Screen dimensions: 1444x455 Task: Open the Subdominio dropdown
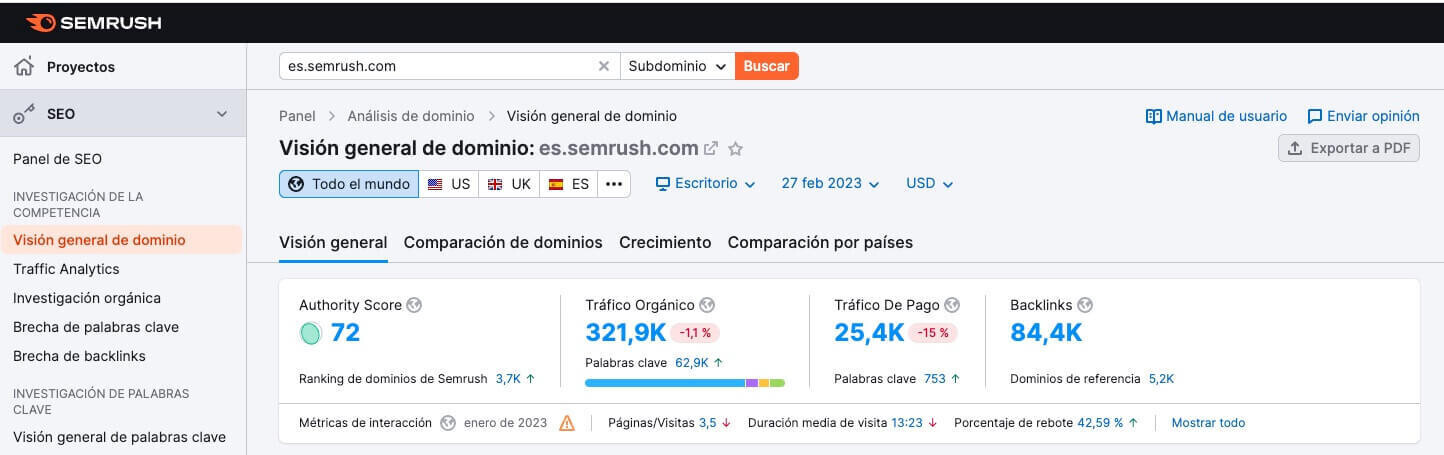click(677, 66)
